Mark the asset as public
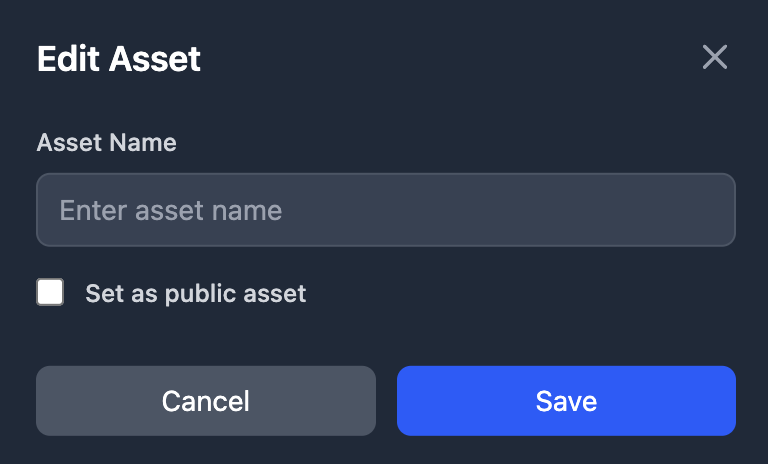 [50, 293]
